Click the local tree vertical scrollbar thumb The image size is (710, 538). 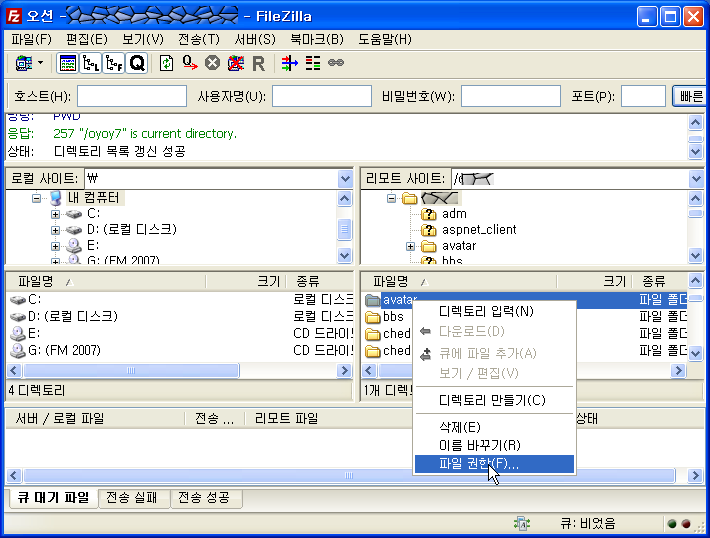pos(345,230)
